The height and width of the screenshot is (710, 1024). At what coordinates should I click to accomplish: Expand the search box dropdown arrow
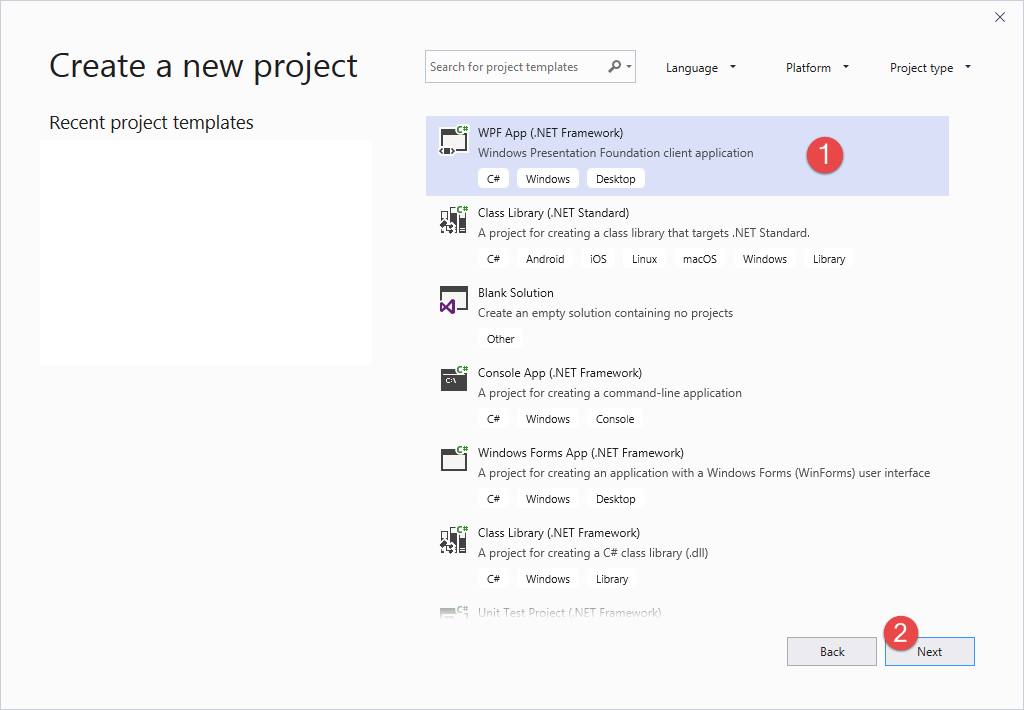(627, 66)
